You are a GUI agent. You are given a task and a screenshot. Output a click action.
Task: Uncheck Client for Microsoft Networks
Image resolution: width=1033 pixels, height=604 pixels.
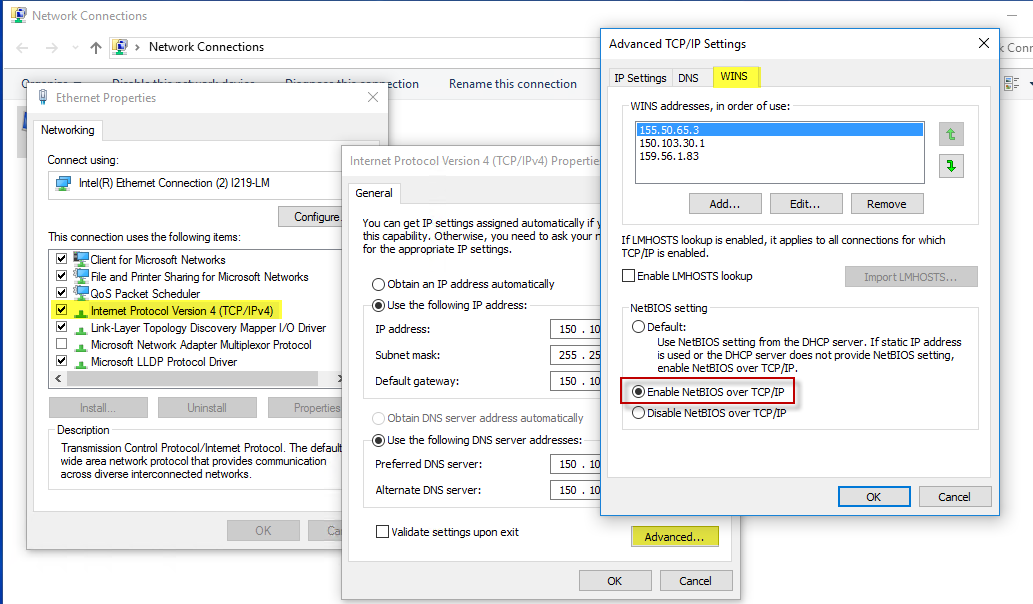point(62,259)
